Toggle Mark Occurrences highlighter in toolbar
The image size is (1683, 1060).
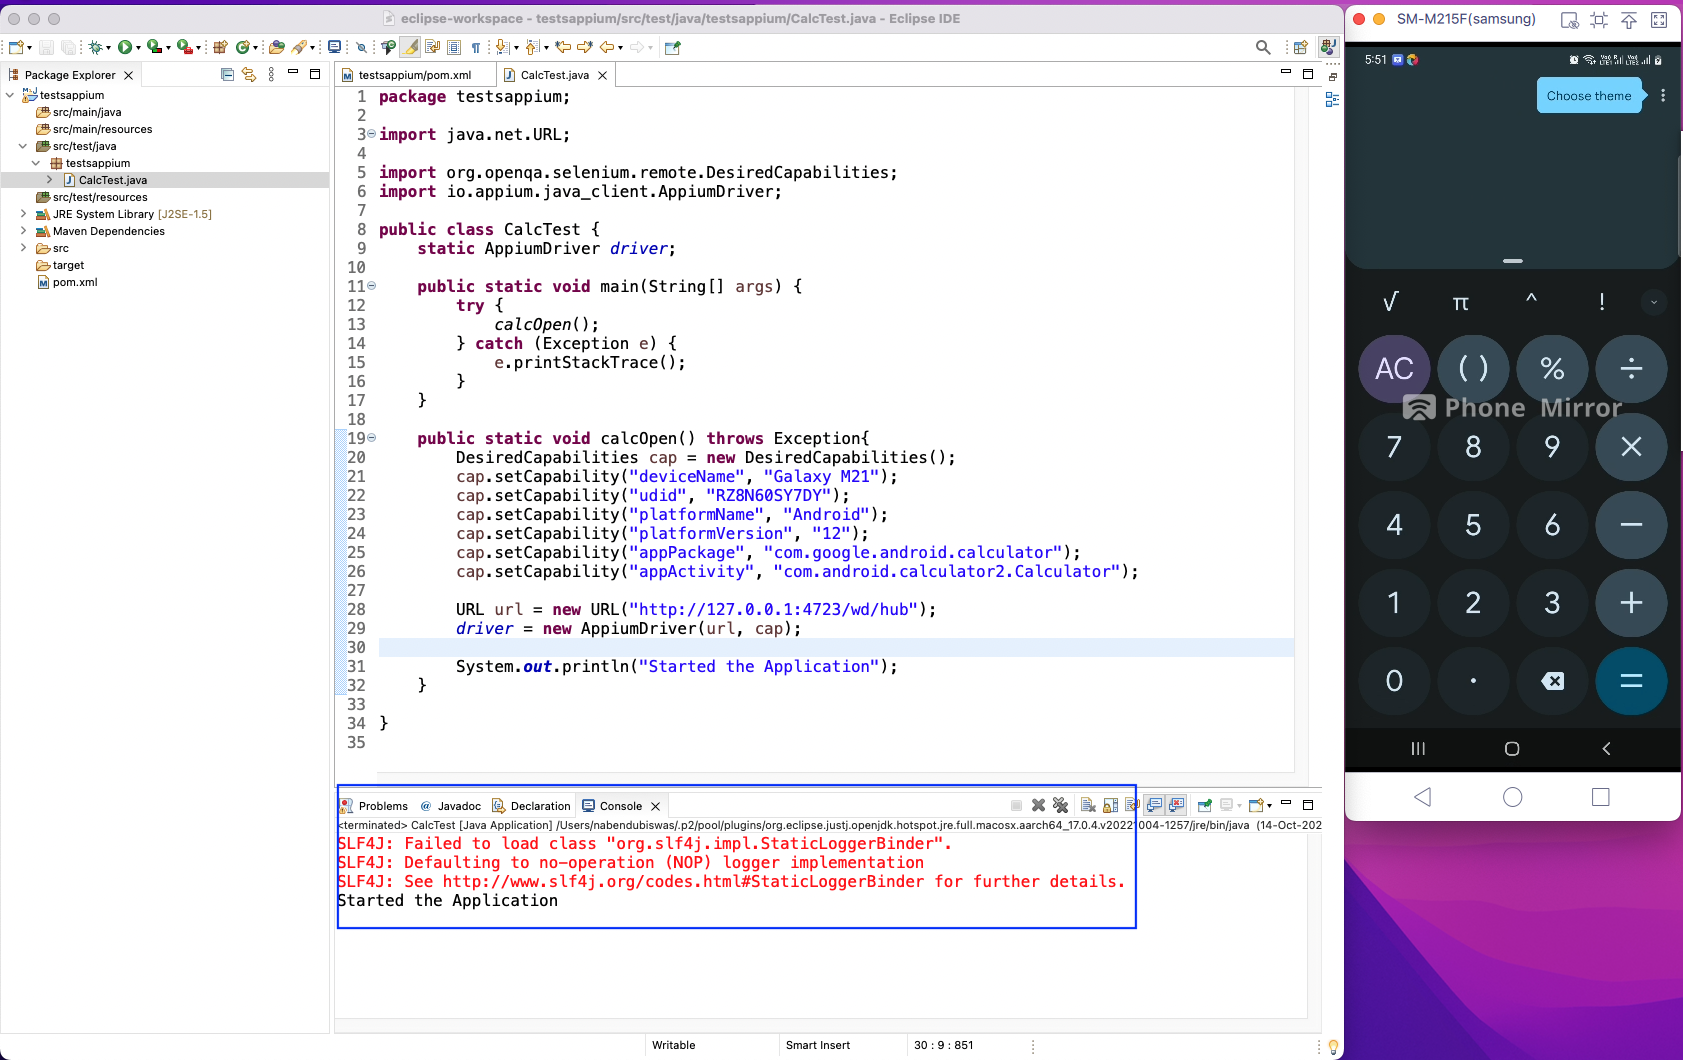[x=412, y=47]
